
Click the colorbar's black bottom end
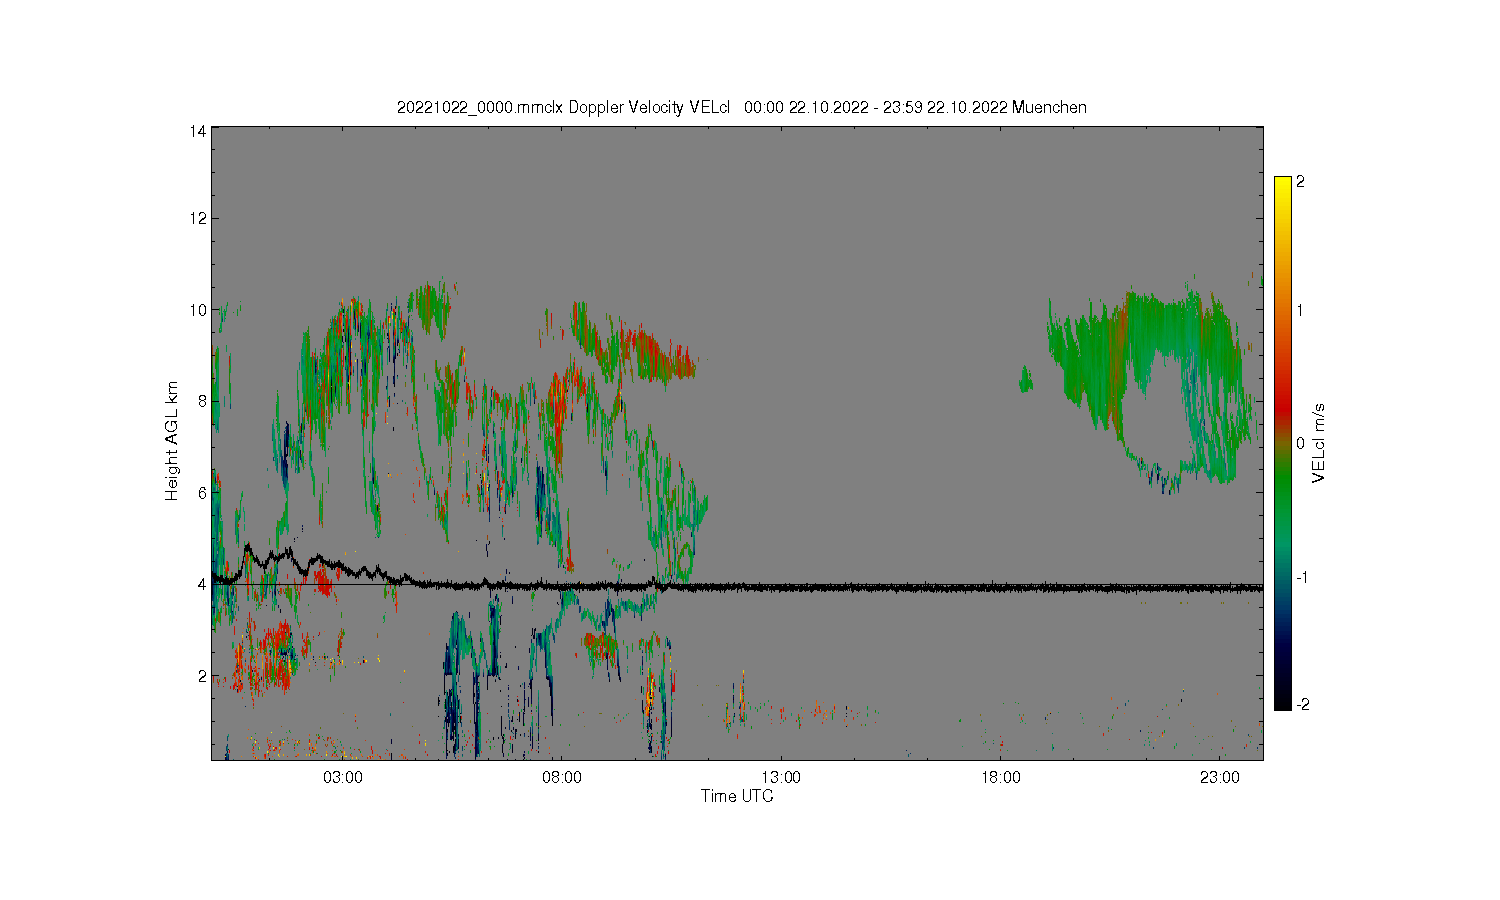tap(1283, 700)
